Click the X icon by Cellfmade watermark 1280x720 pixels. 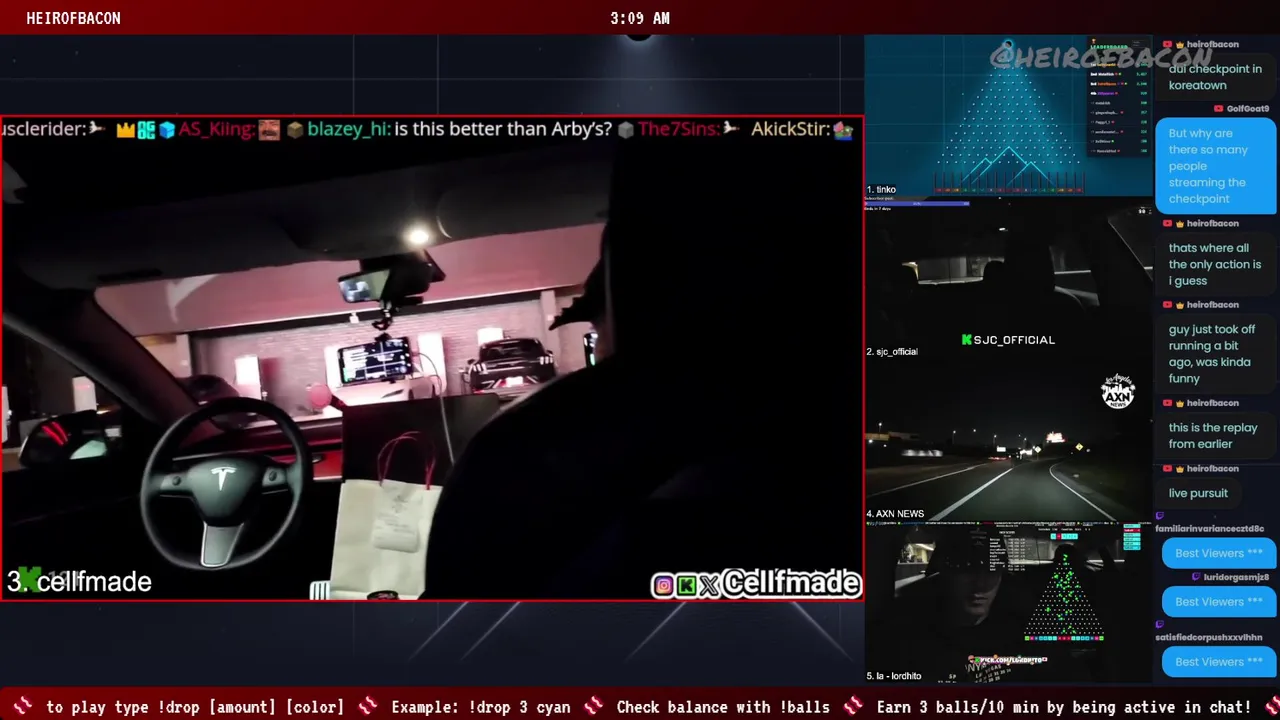point(709,585)
